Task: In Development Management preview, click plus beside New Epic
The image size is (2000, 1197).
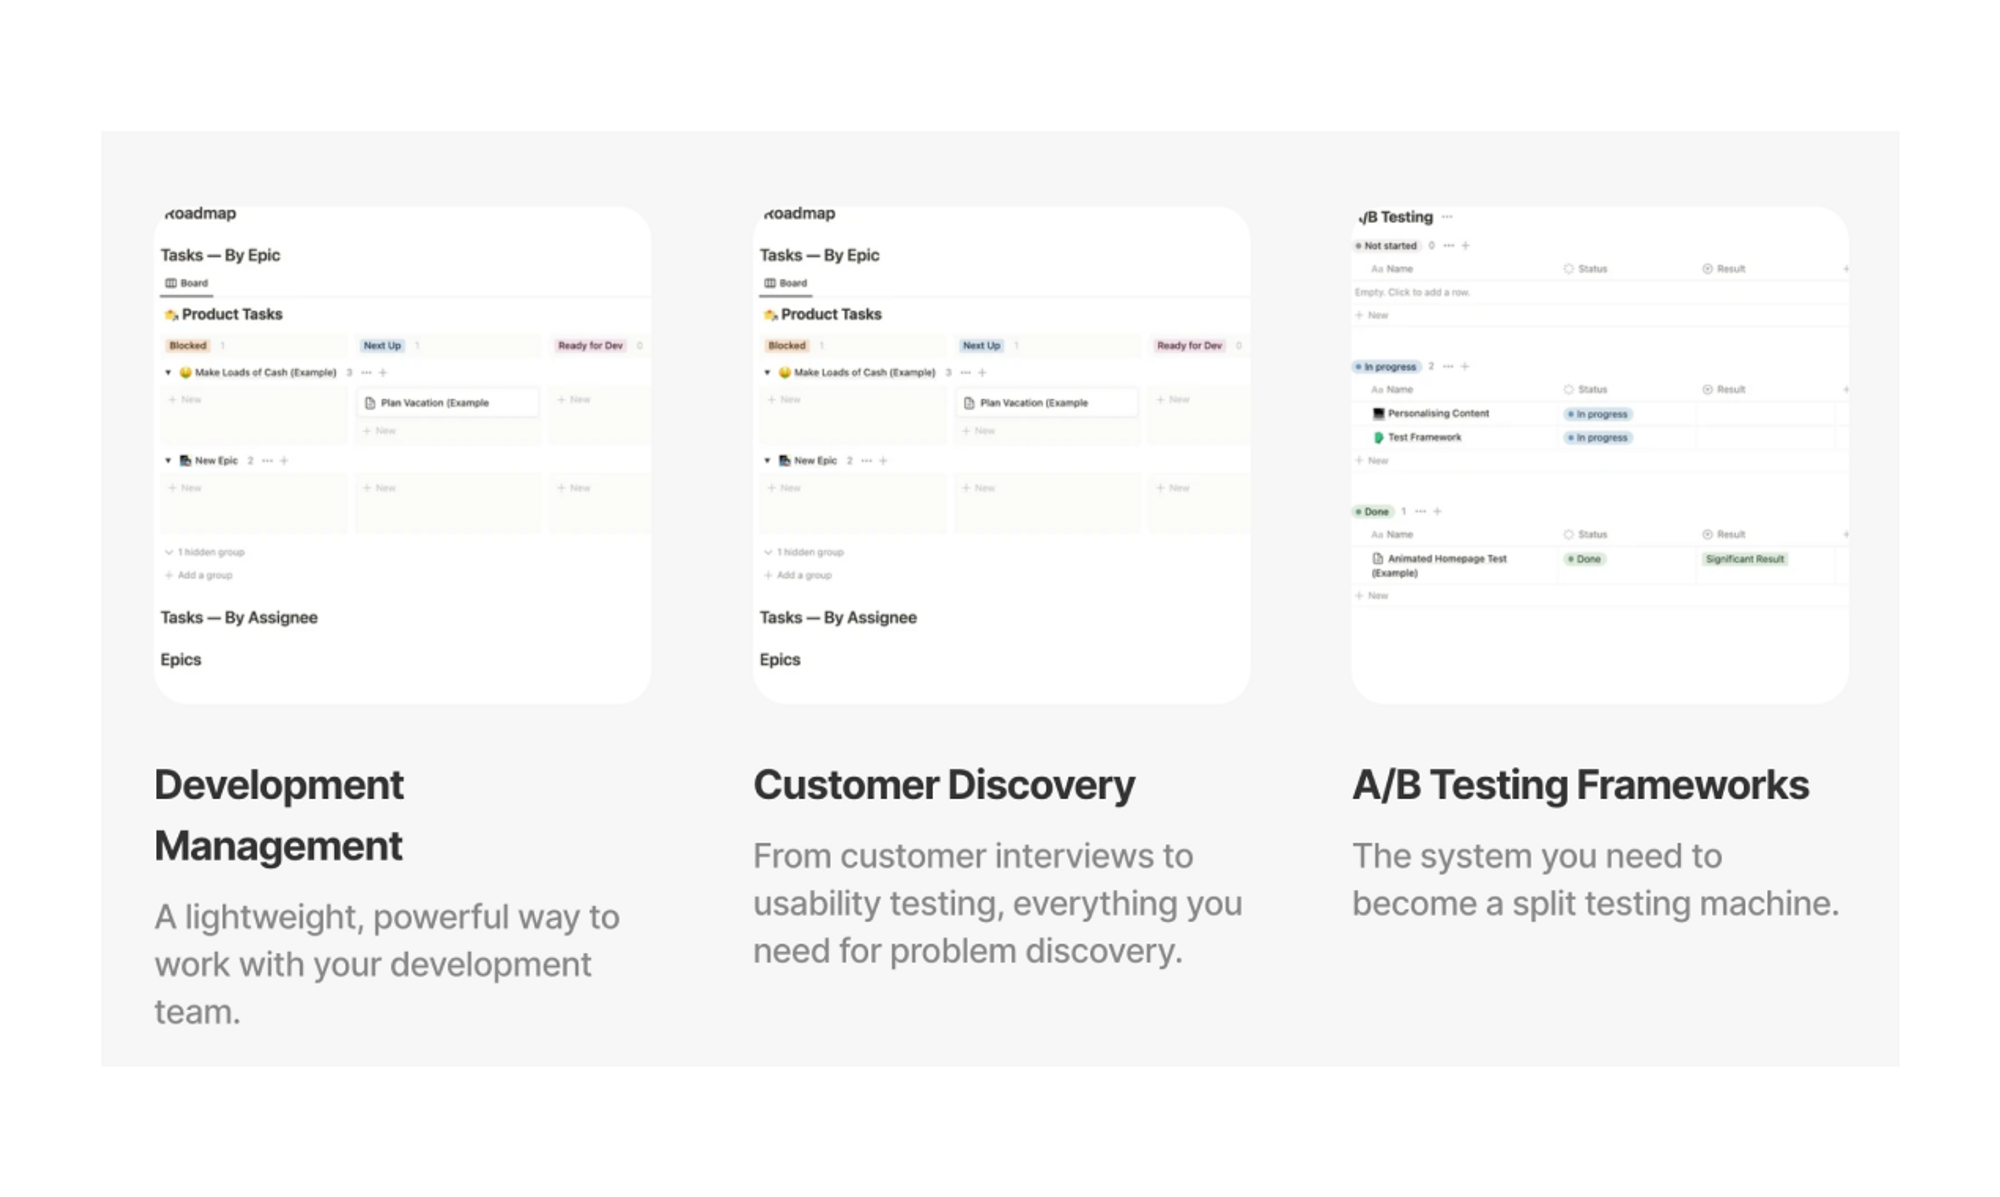Action: (284, 461)
